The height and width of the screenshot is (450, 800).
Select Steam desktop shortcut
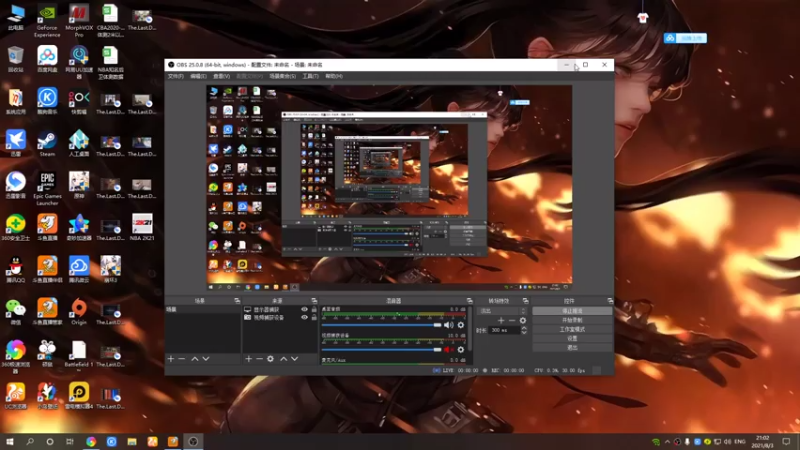[x=47, y=144]
